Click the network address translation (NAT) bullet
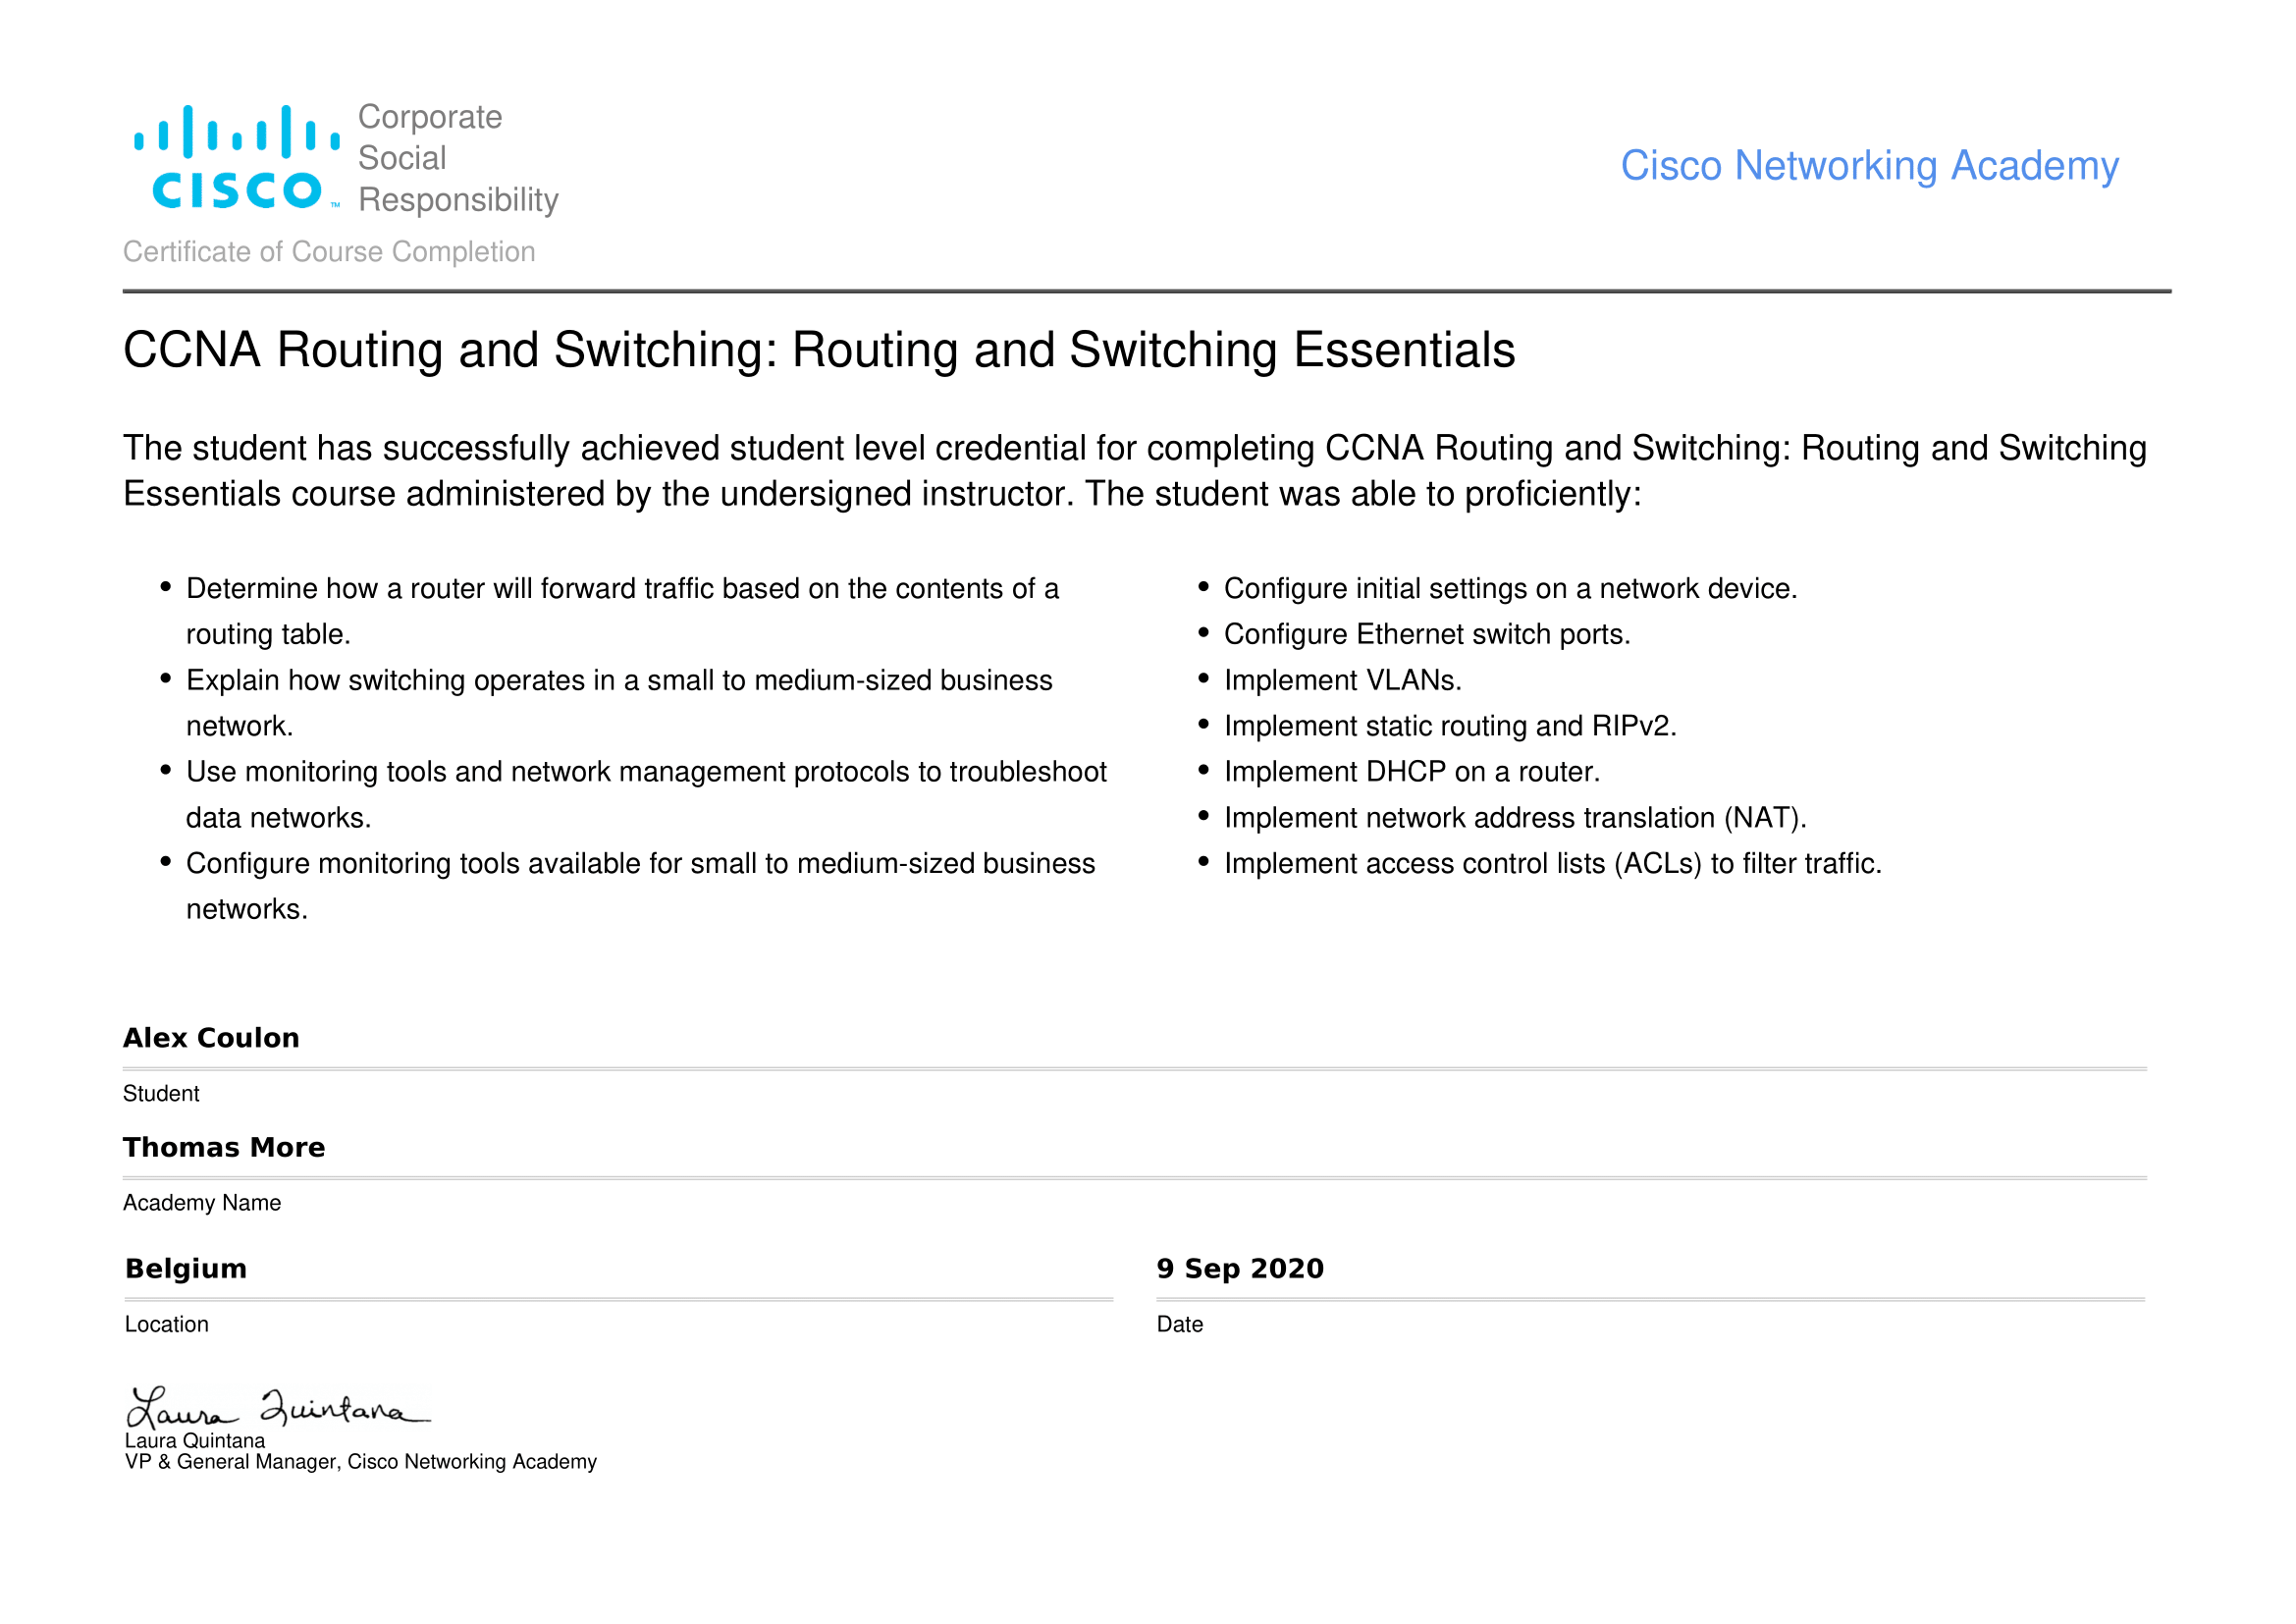The height and width of the screenshot is (1624, 2296). tap(1514, 818)
